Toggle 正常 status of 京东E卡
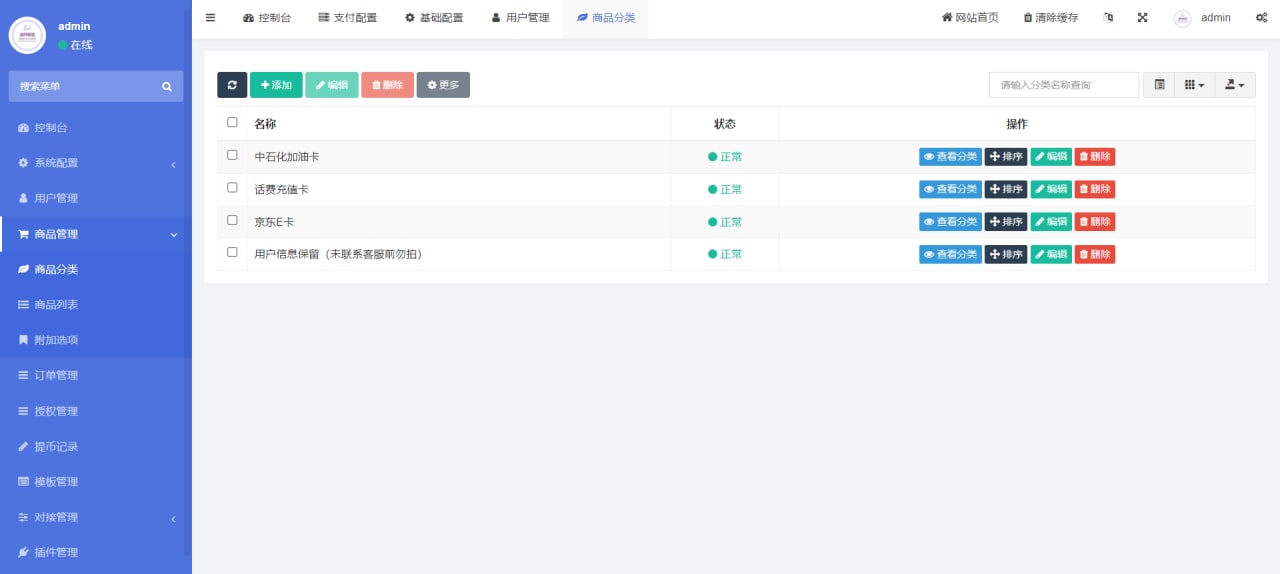Viewport: 1280px width, 574px height. tap(725, 222)
